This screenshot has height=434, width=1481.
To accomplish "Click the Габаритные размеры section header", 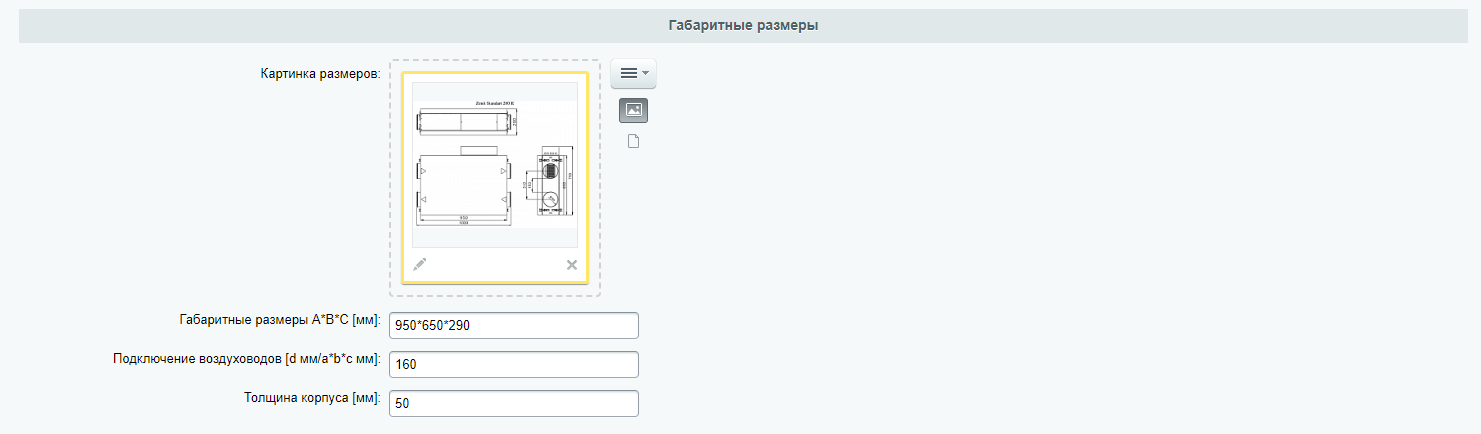I will (x=744, y=26).
